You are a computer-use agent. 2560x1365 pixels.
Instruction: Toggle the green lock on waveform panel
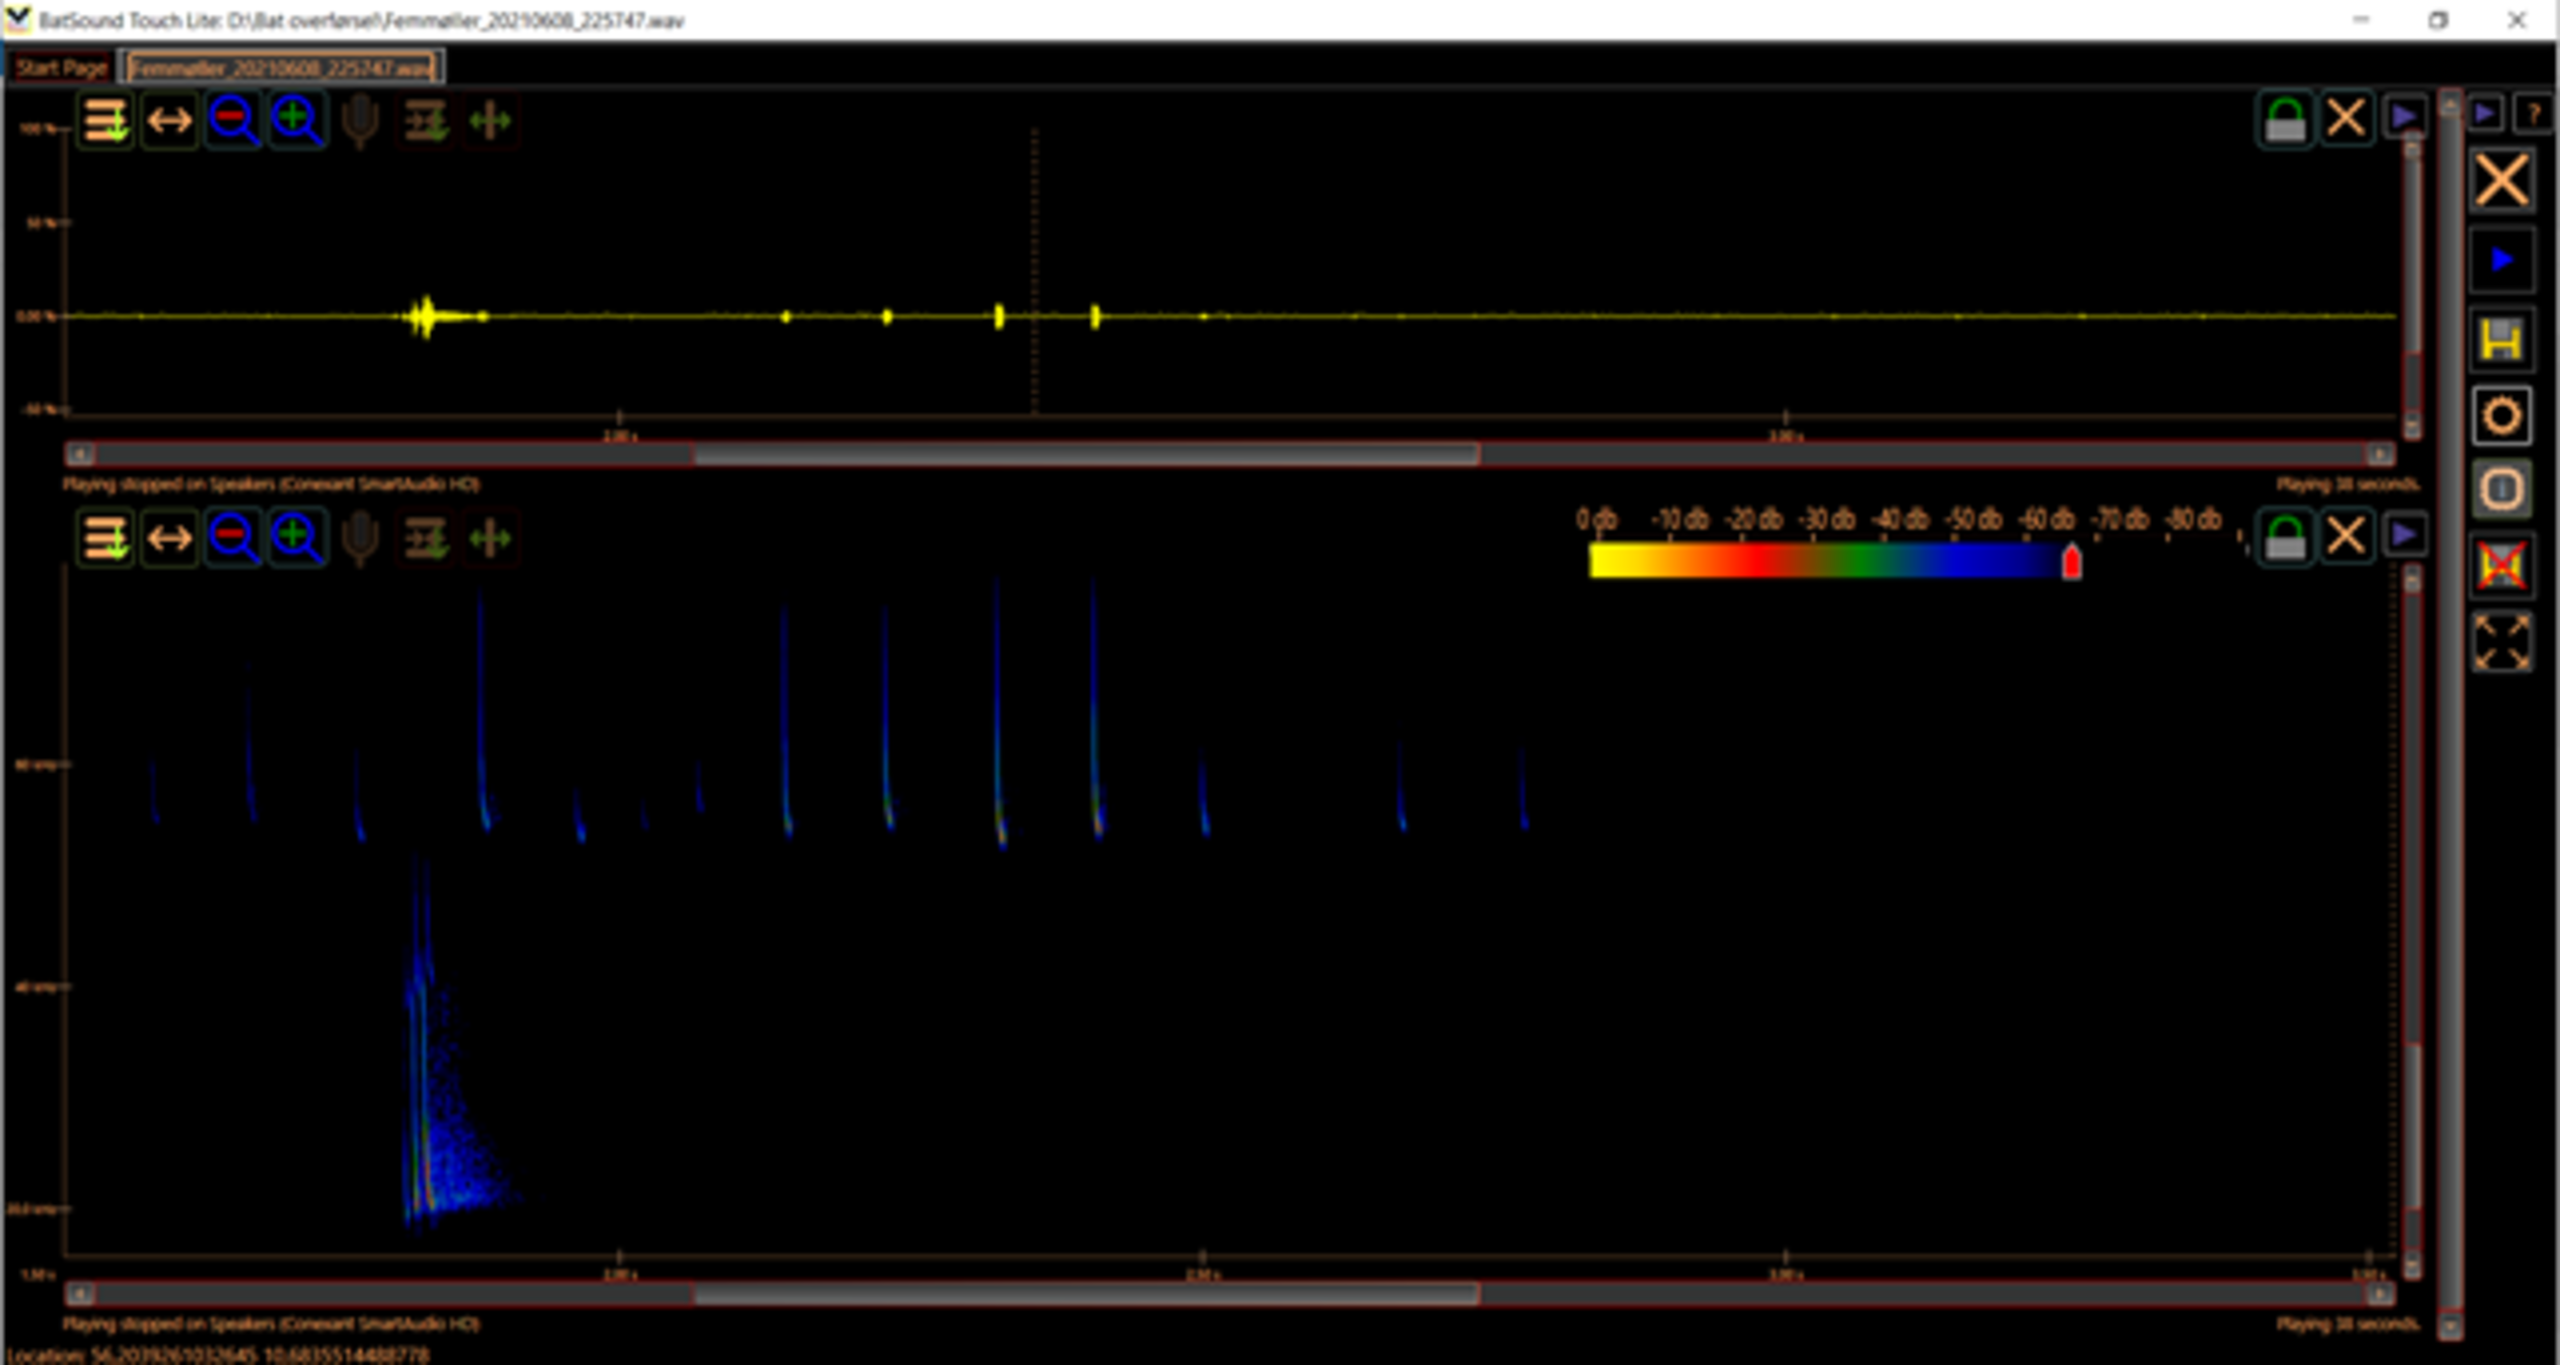click(x=2284, y=120)
